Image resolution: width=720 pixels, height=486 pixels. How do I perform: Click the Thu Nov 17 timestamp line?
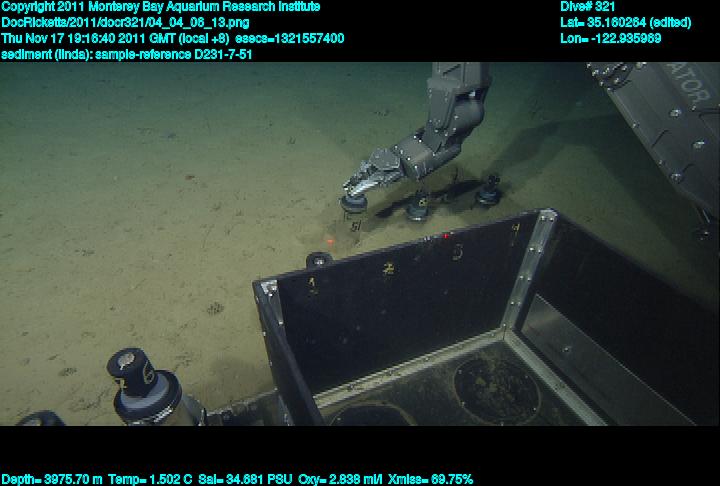[172, 38]
